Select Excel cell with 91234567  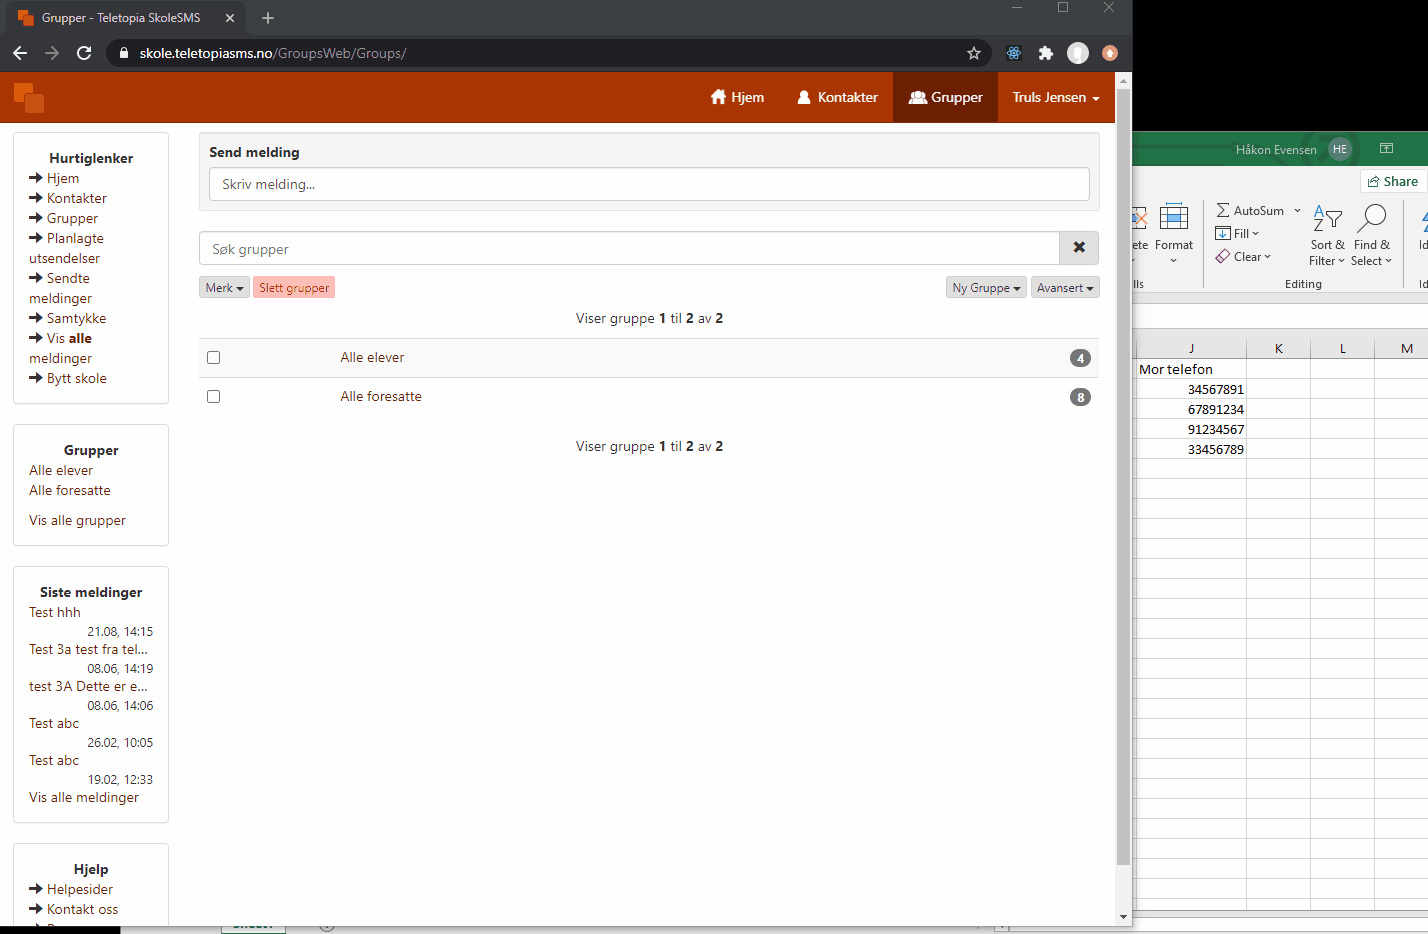1191,429
